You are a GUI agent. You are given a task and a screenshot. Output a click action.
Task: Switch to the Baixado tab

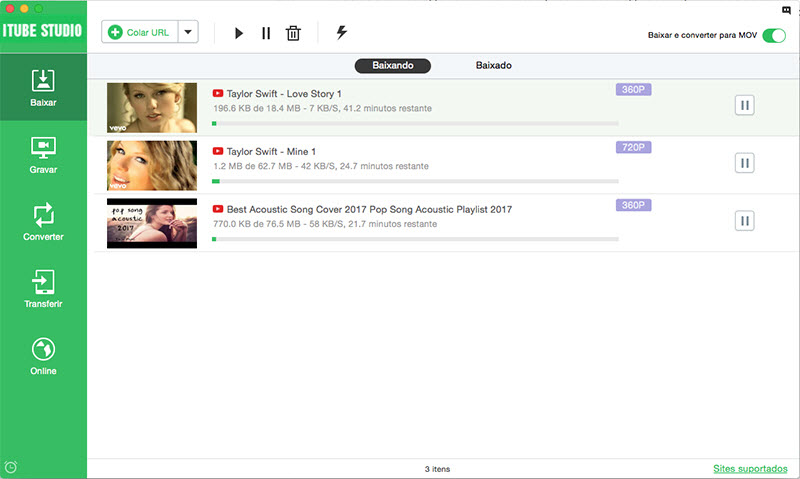tap(493, 65)
